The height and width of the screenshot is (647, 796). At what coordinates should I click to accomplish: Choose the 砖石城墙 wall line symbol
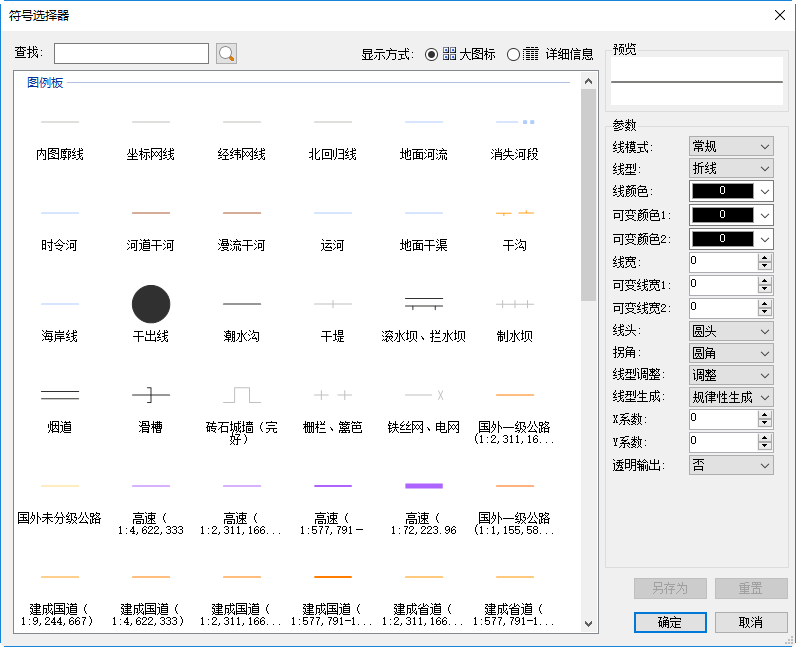[241, 395]
